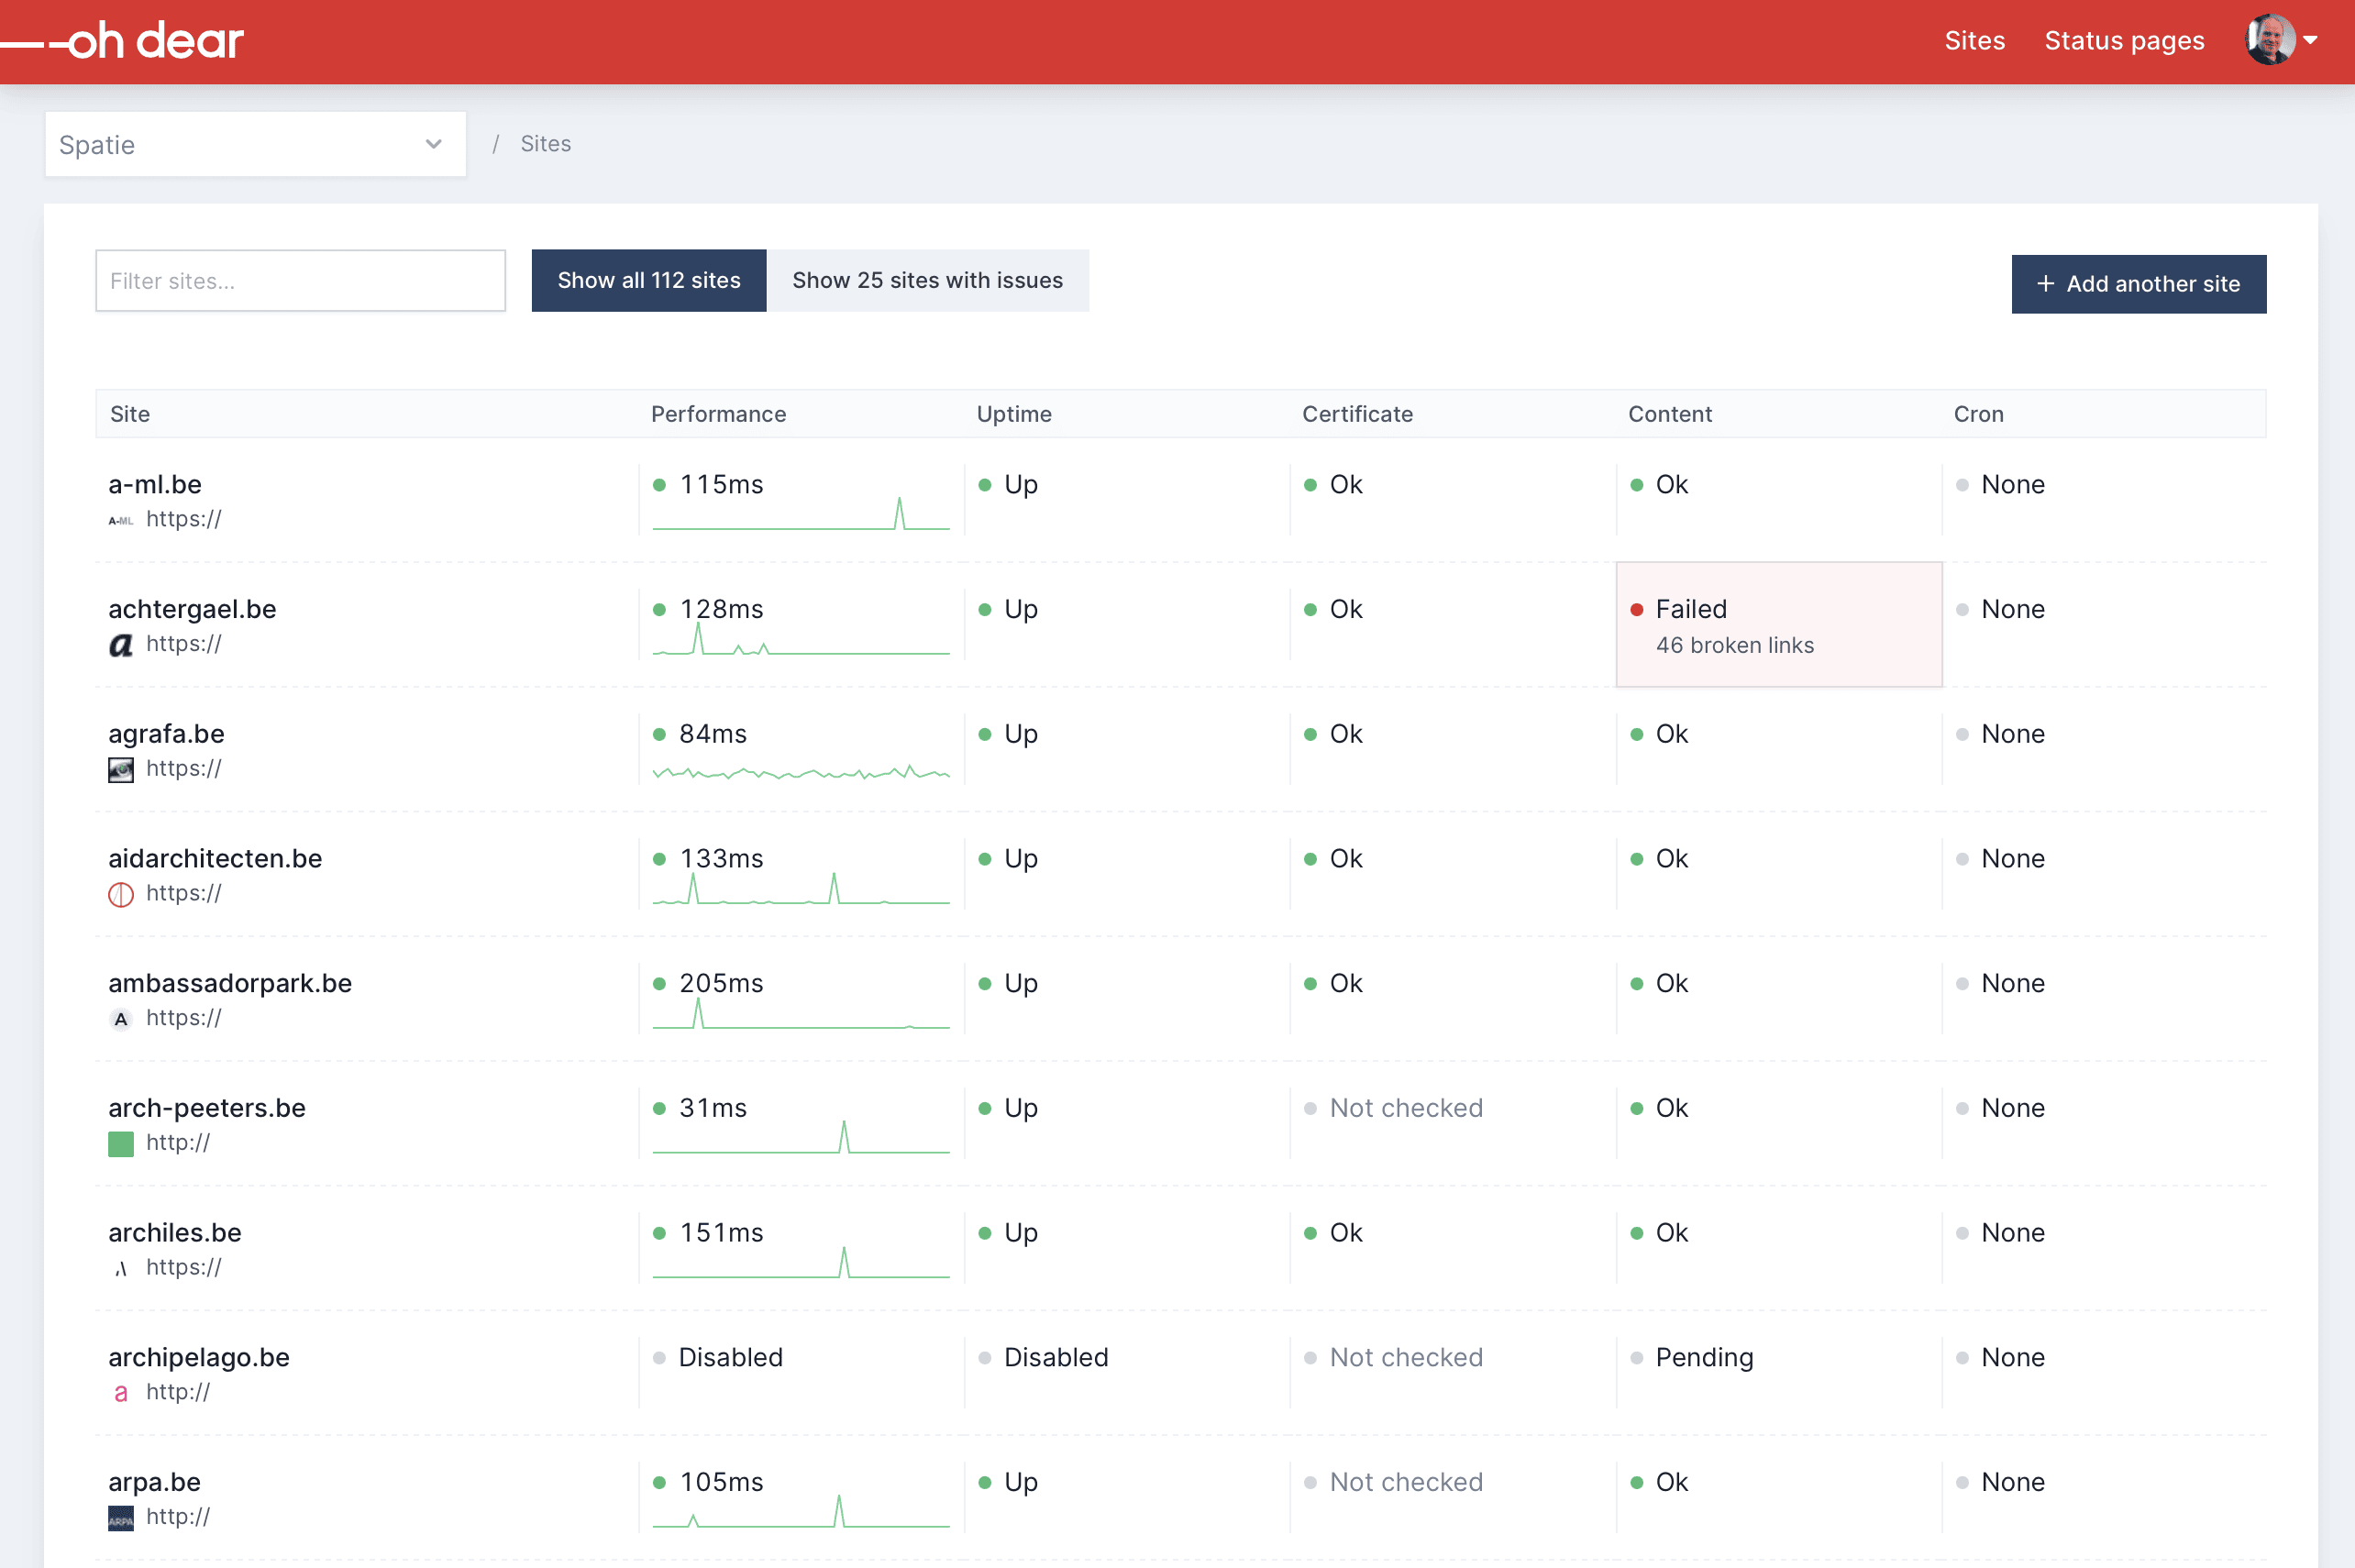The image size is (2355, 1568).
Task: Click the Oh Dear logo
Action: coord(122,41)
